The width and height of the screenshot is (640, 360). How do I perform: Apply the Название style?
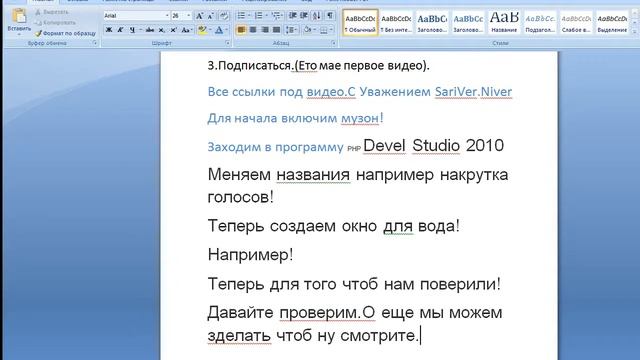tap(504, 22)
